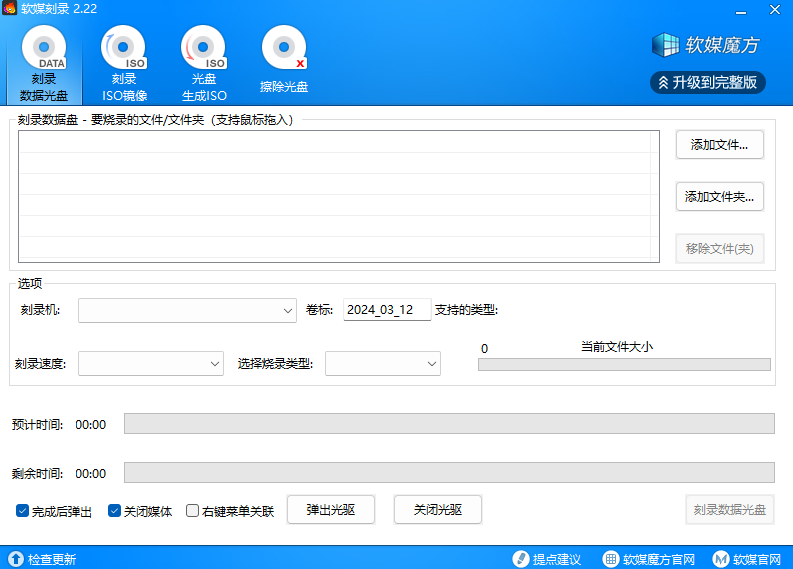Click the 软媒官网 icon in status bar
The width and height of the screenshot is (793, 569).
721,559
